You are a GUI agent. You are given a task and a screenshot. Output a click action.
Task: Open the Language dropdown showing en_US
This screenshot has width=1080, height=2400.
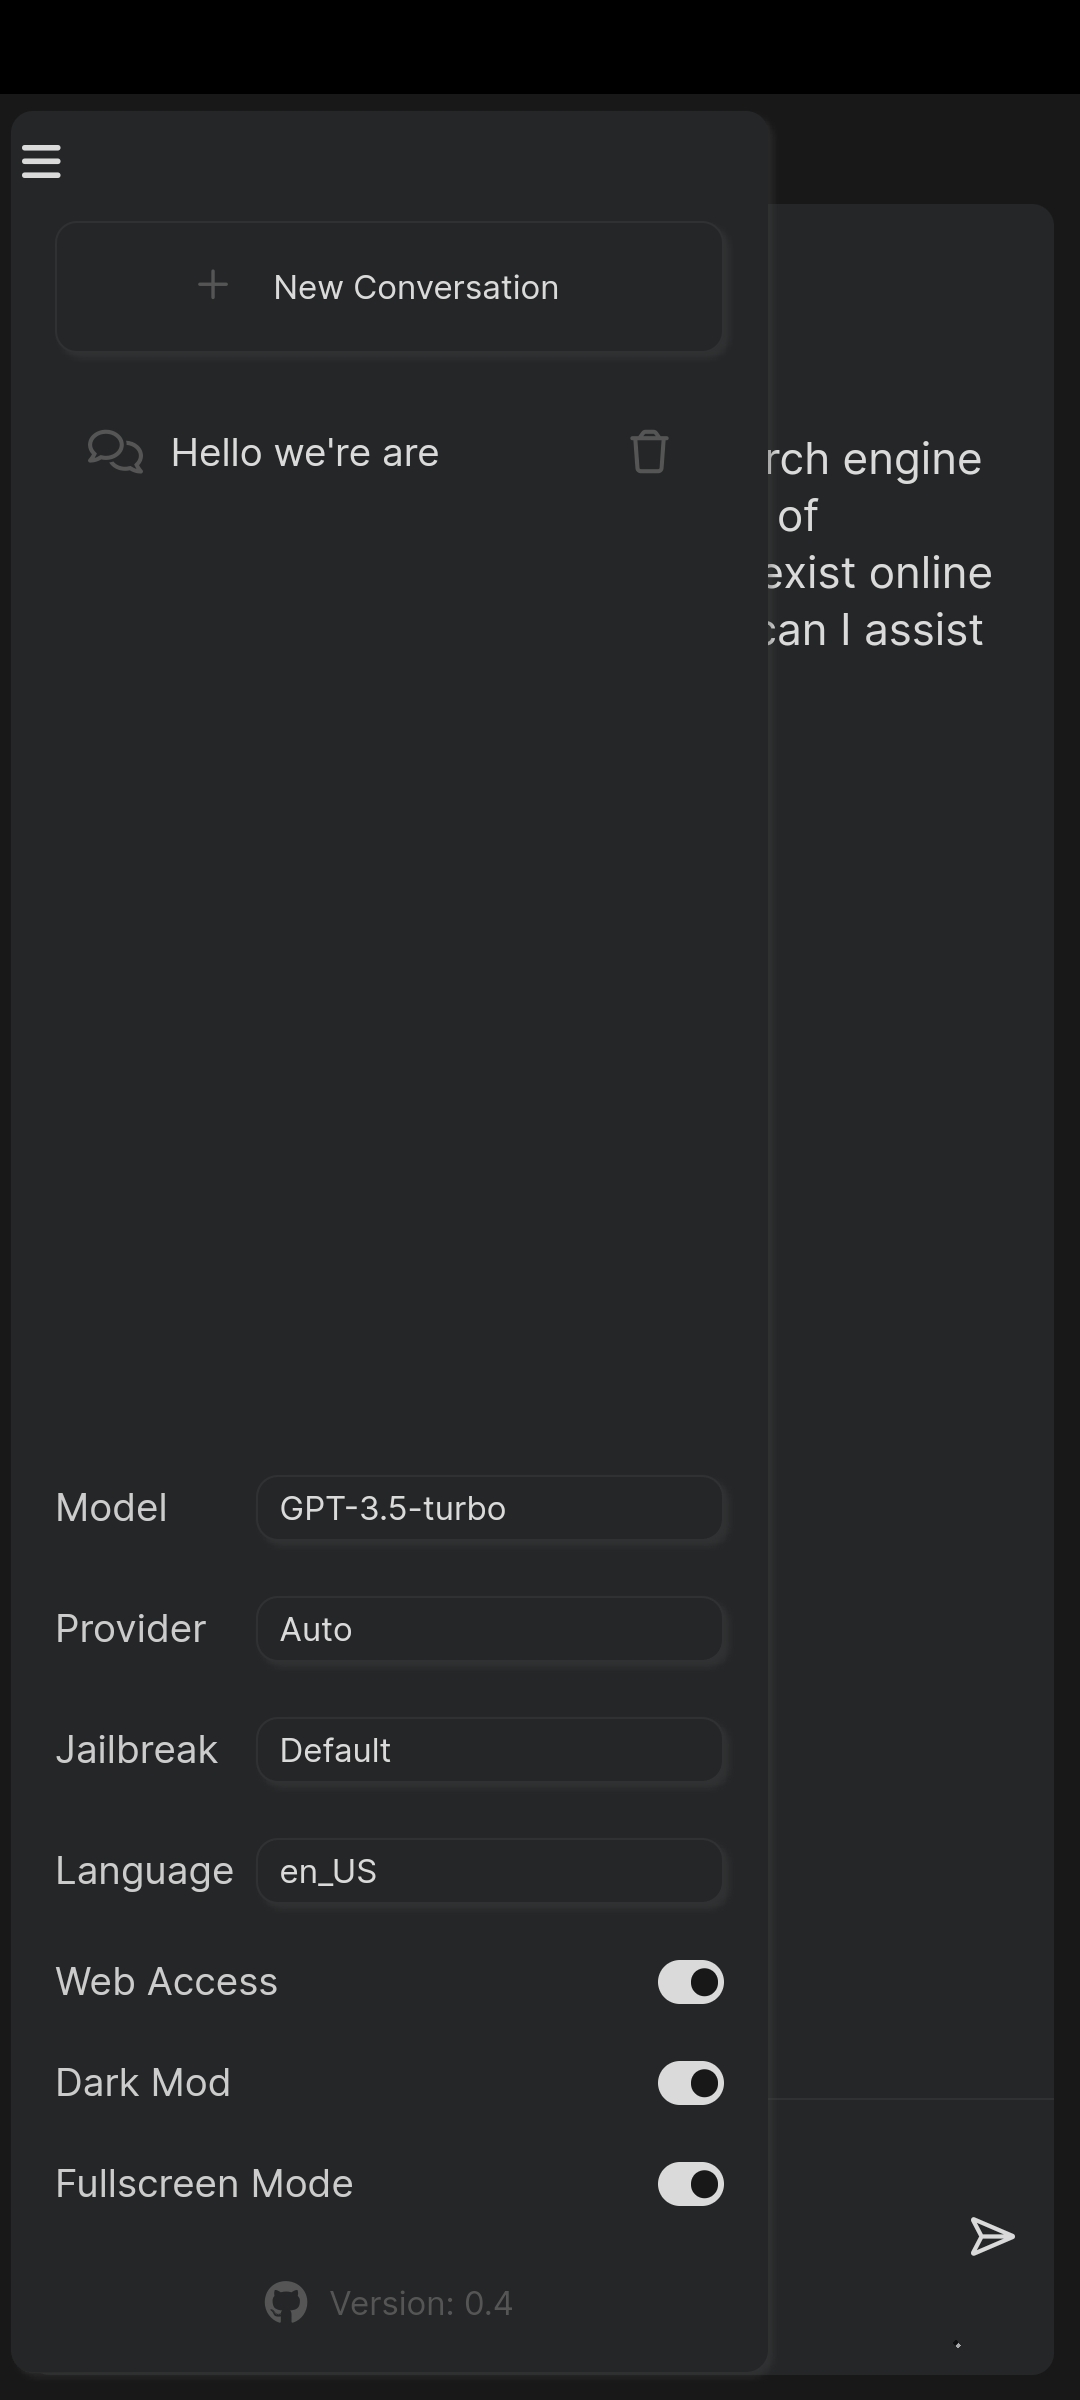click(x=489, y=1871)
